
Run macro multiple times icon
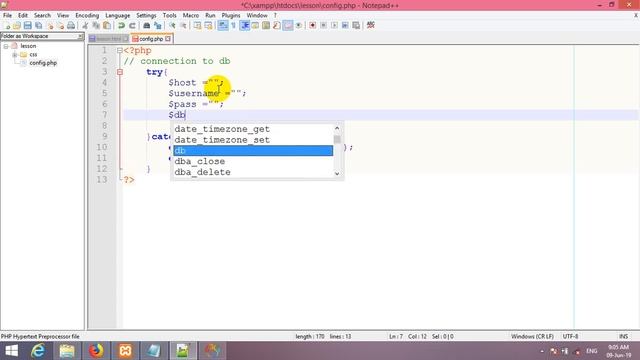point(345,25)
